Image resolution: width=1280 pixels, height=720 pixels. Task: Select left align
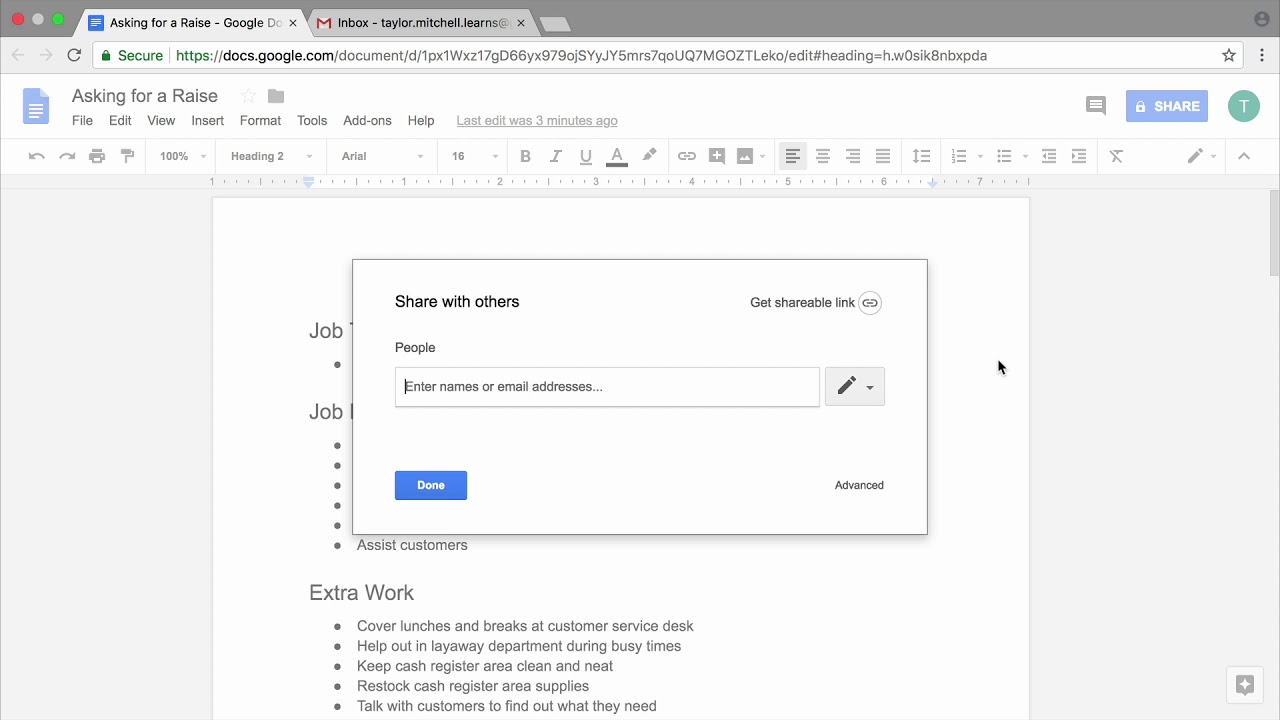[x=793, y=156]
